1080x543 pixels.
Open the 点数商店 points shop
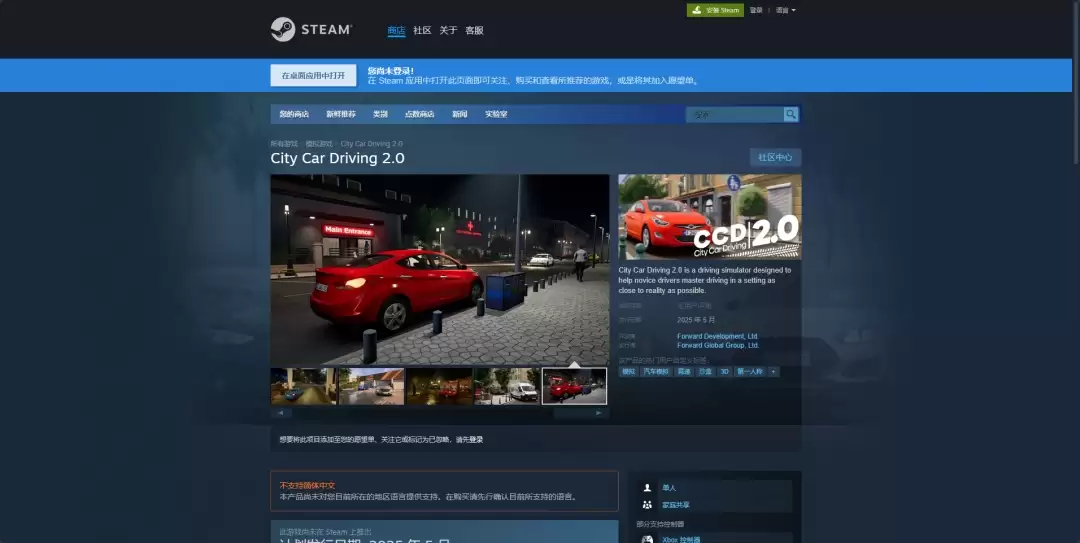(419, 114)
